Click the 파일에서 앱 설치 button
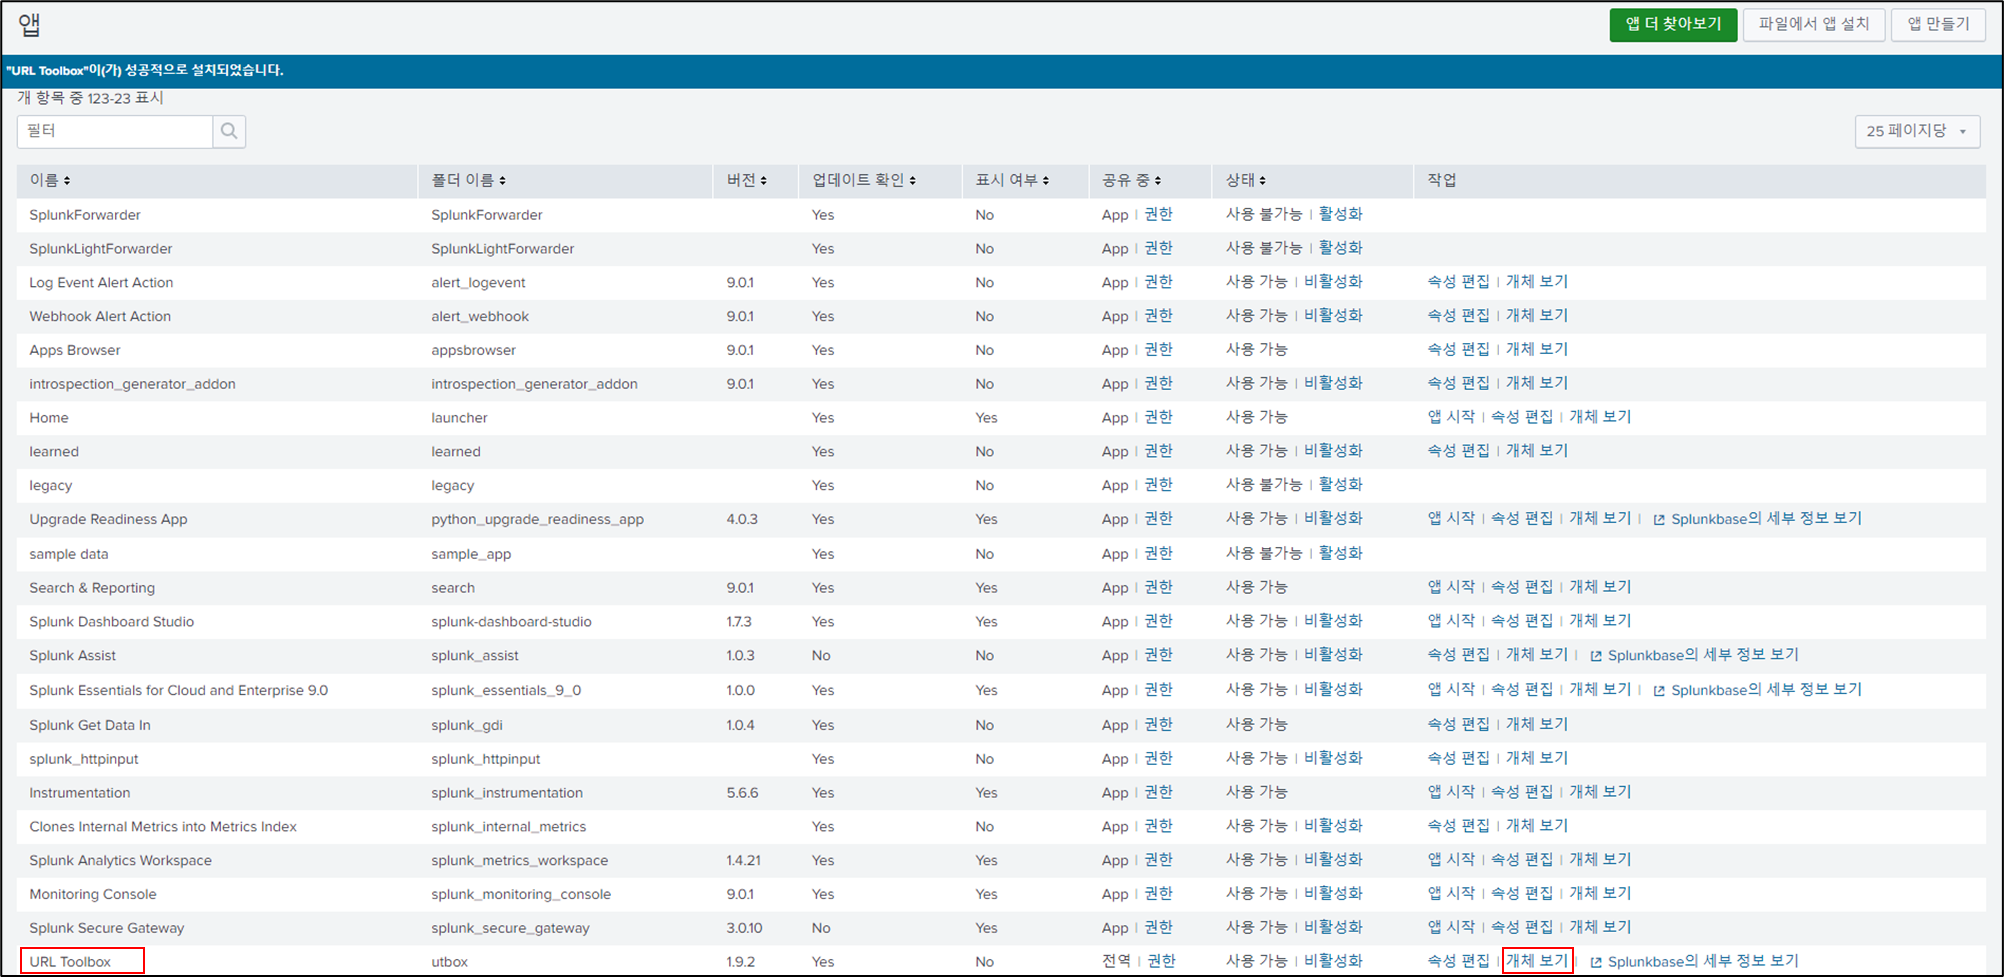2004x977 pixels. 1814,24
